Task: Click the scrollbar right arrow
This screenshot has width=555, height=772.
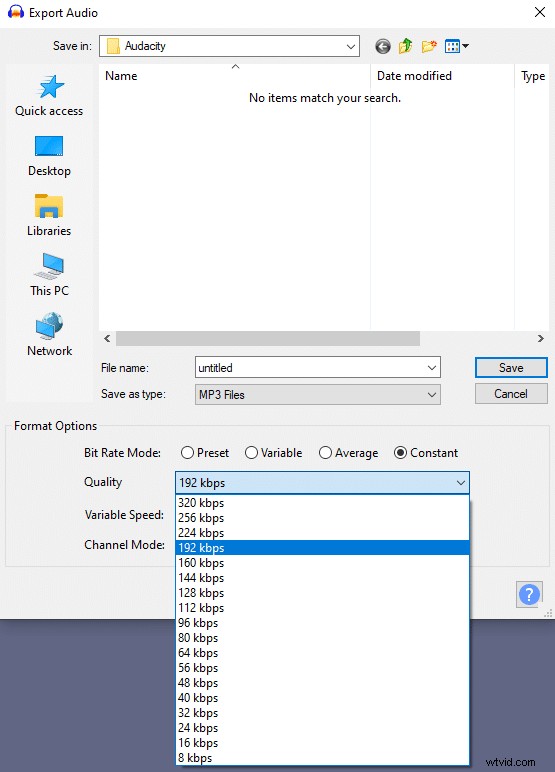Action: point(541,339)
